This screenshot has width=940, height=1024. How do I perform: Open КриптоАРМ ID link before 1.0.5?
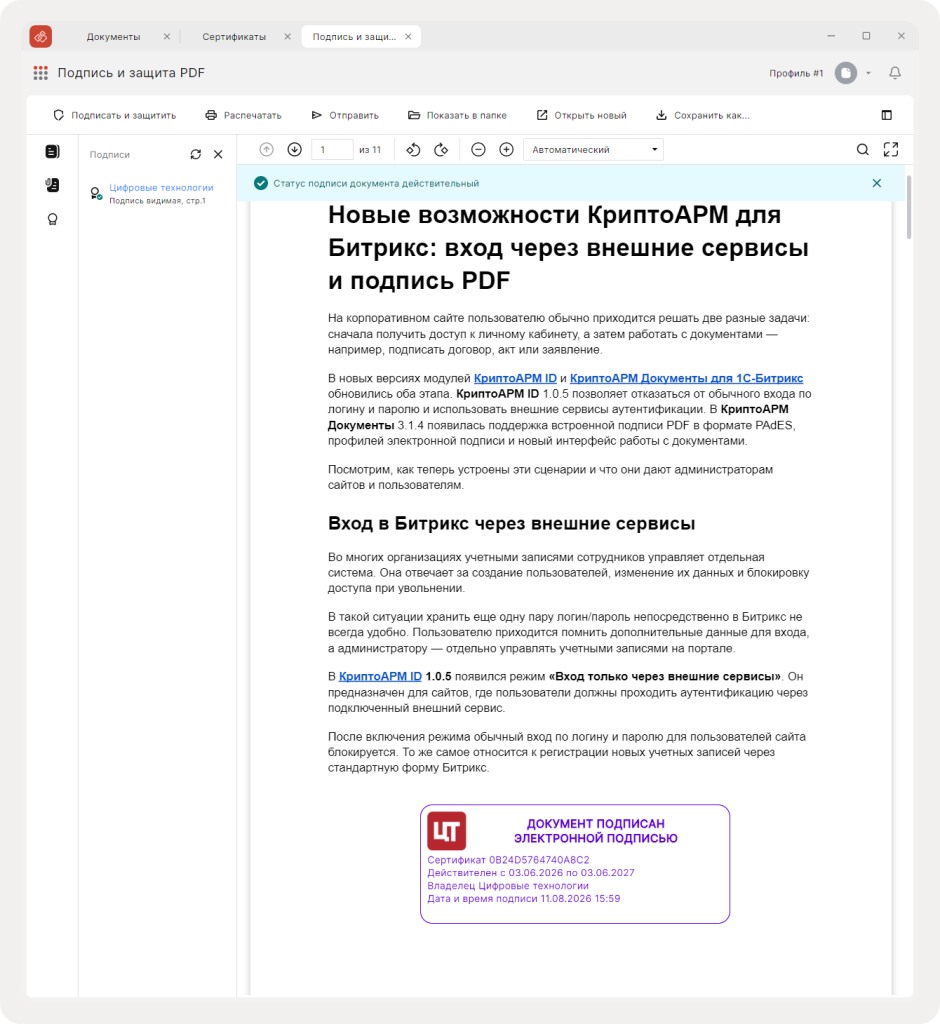(380, 677)
